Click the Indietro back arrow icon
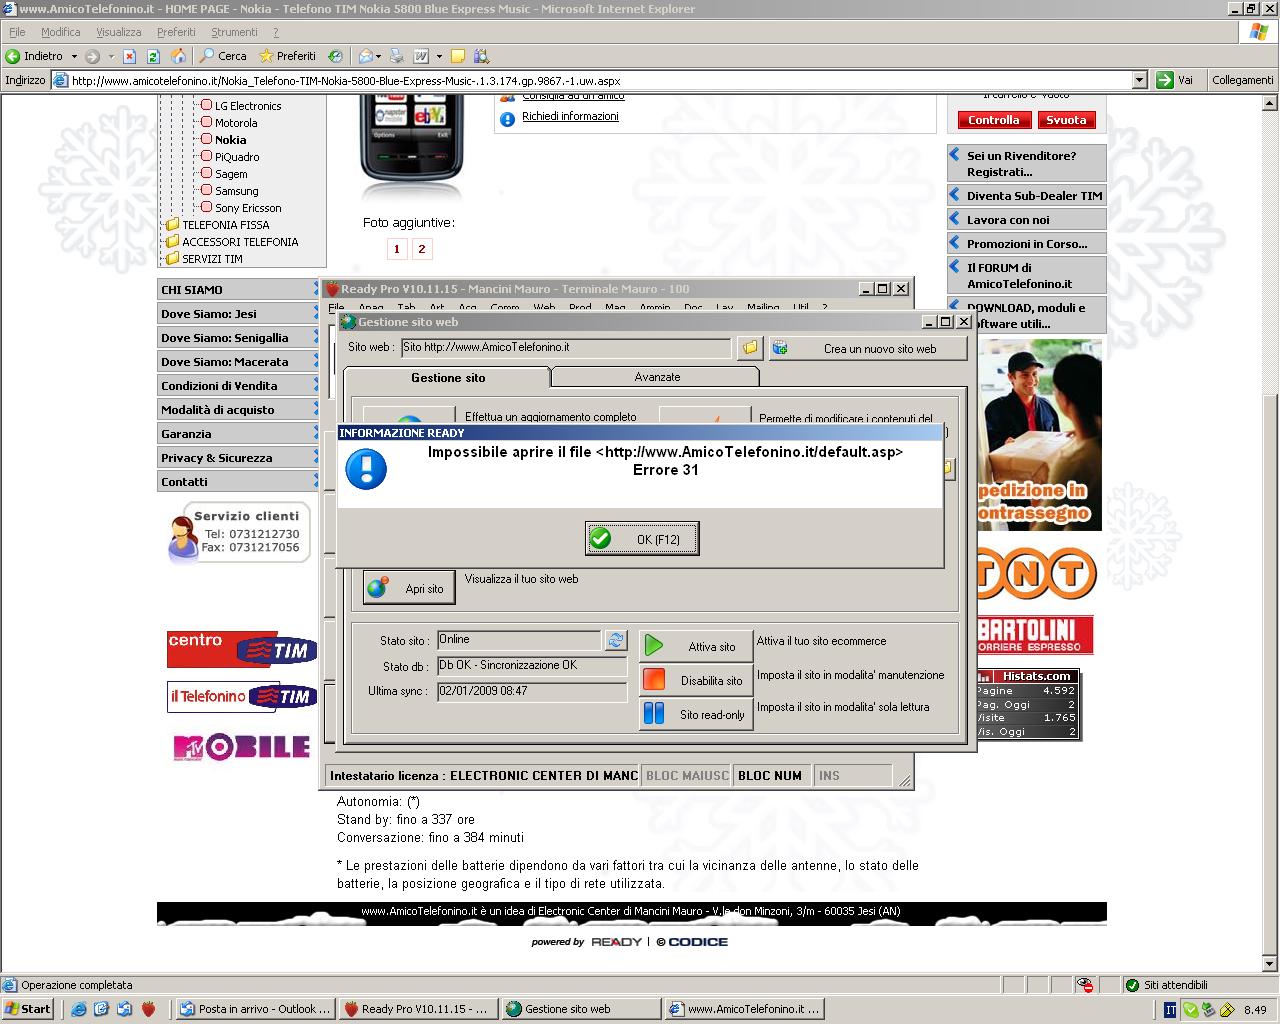Screen dimensions: 1280x1024 (13, 56)
